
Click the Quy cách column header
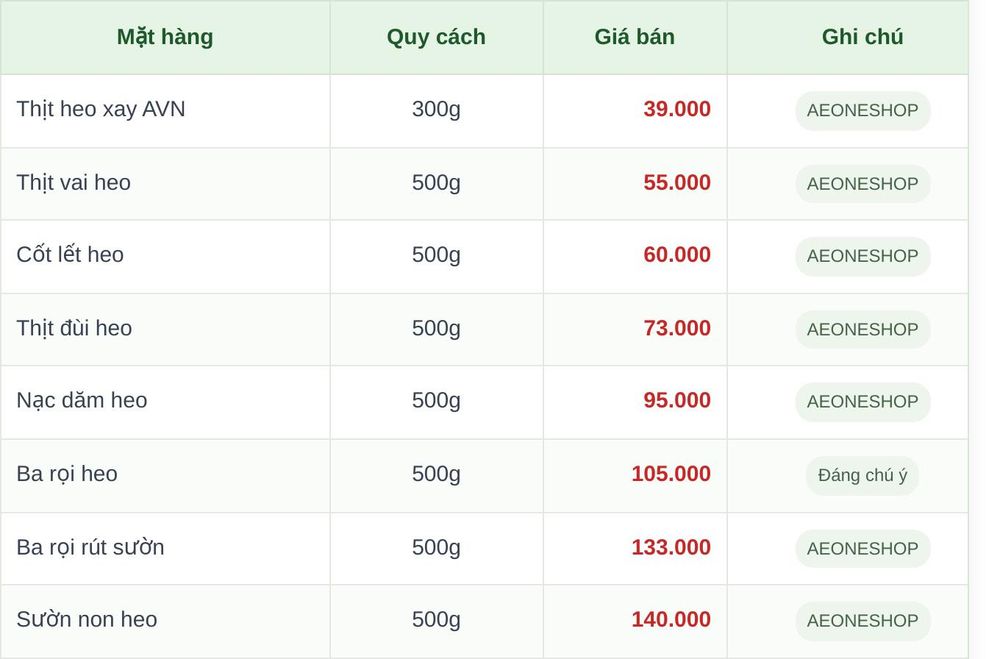click(436, 37)
